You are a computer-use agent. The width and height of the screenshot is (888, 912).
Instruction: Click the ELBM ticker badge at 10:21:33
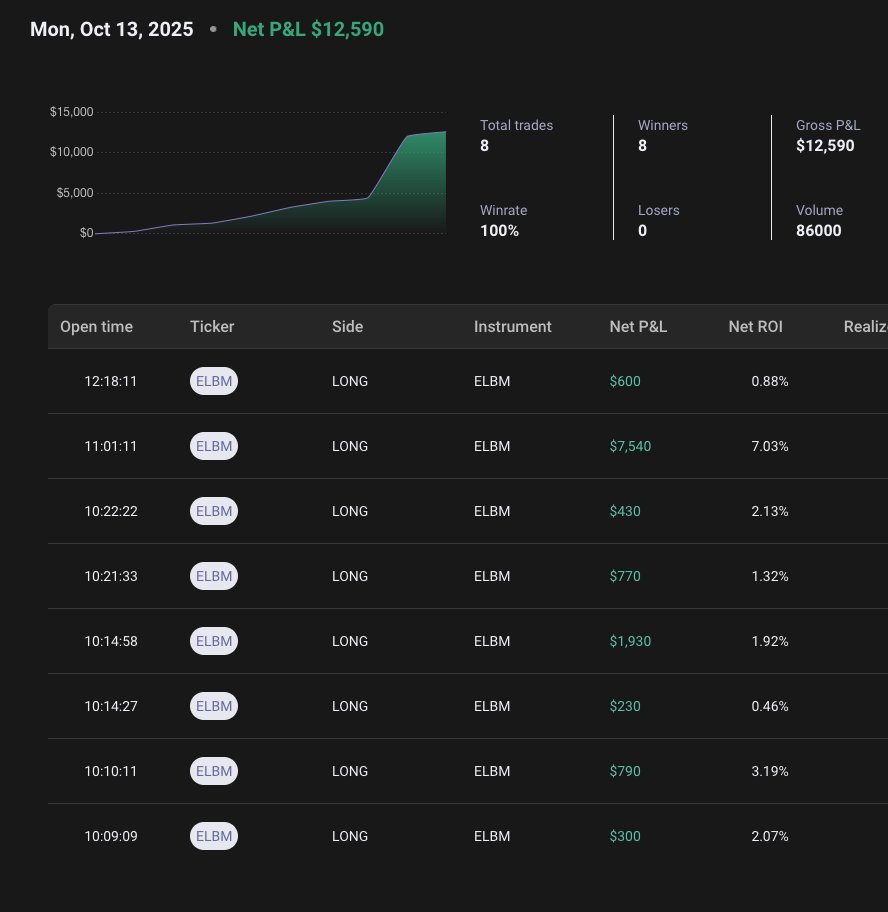click(214, 576)
